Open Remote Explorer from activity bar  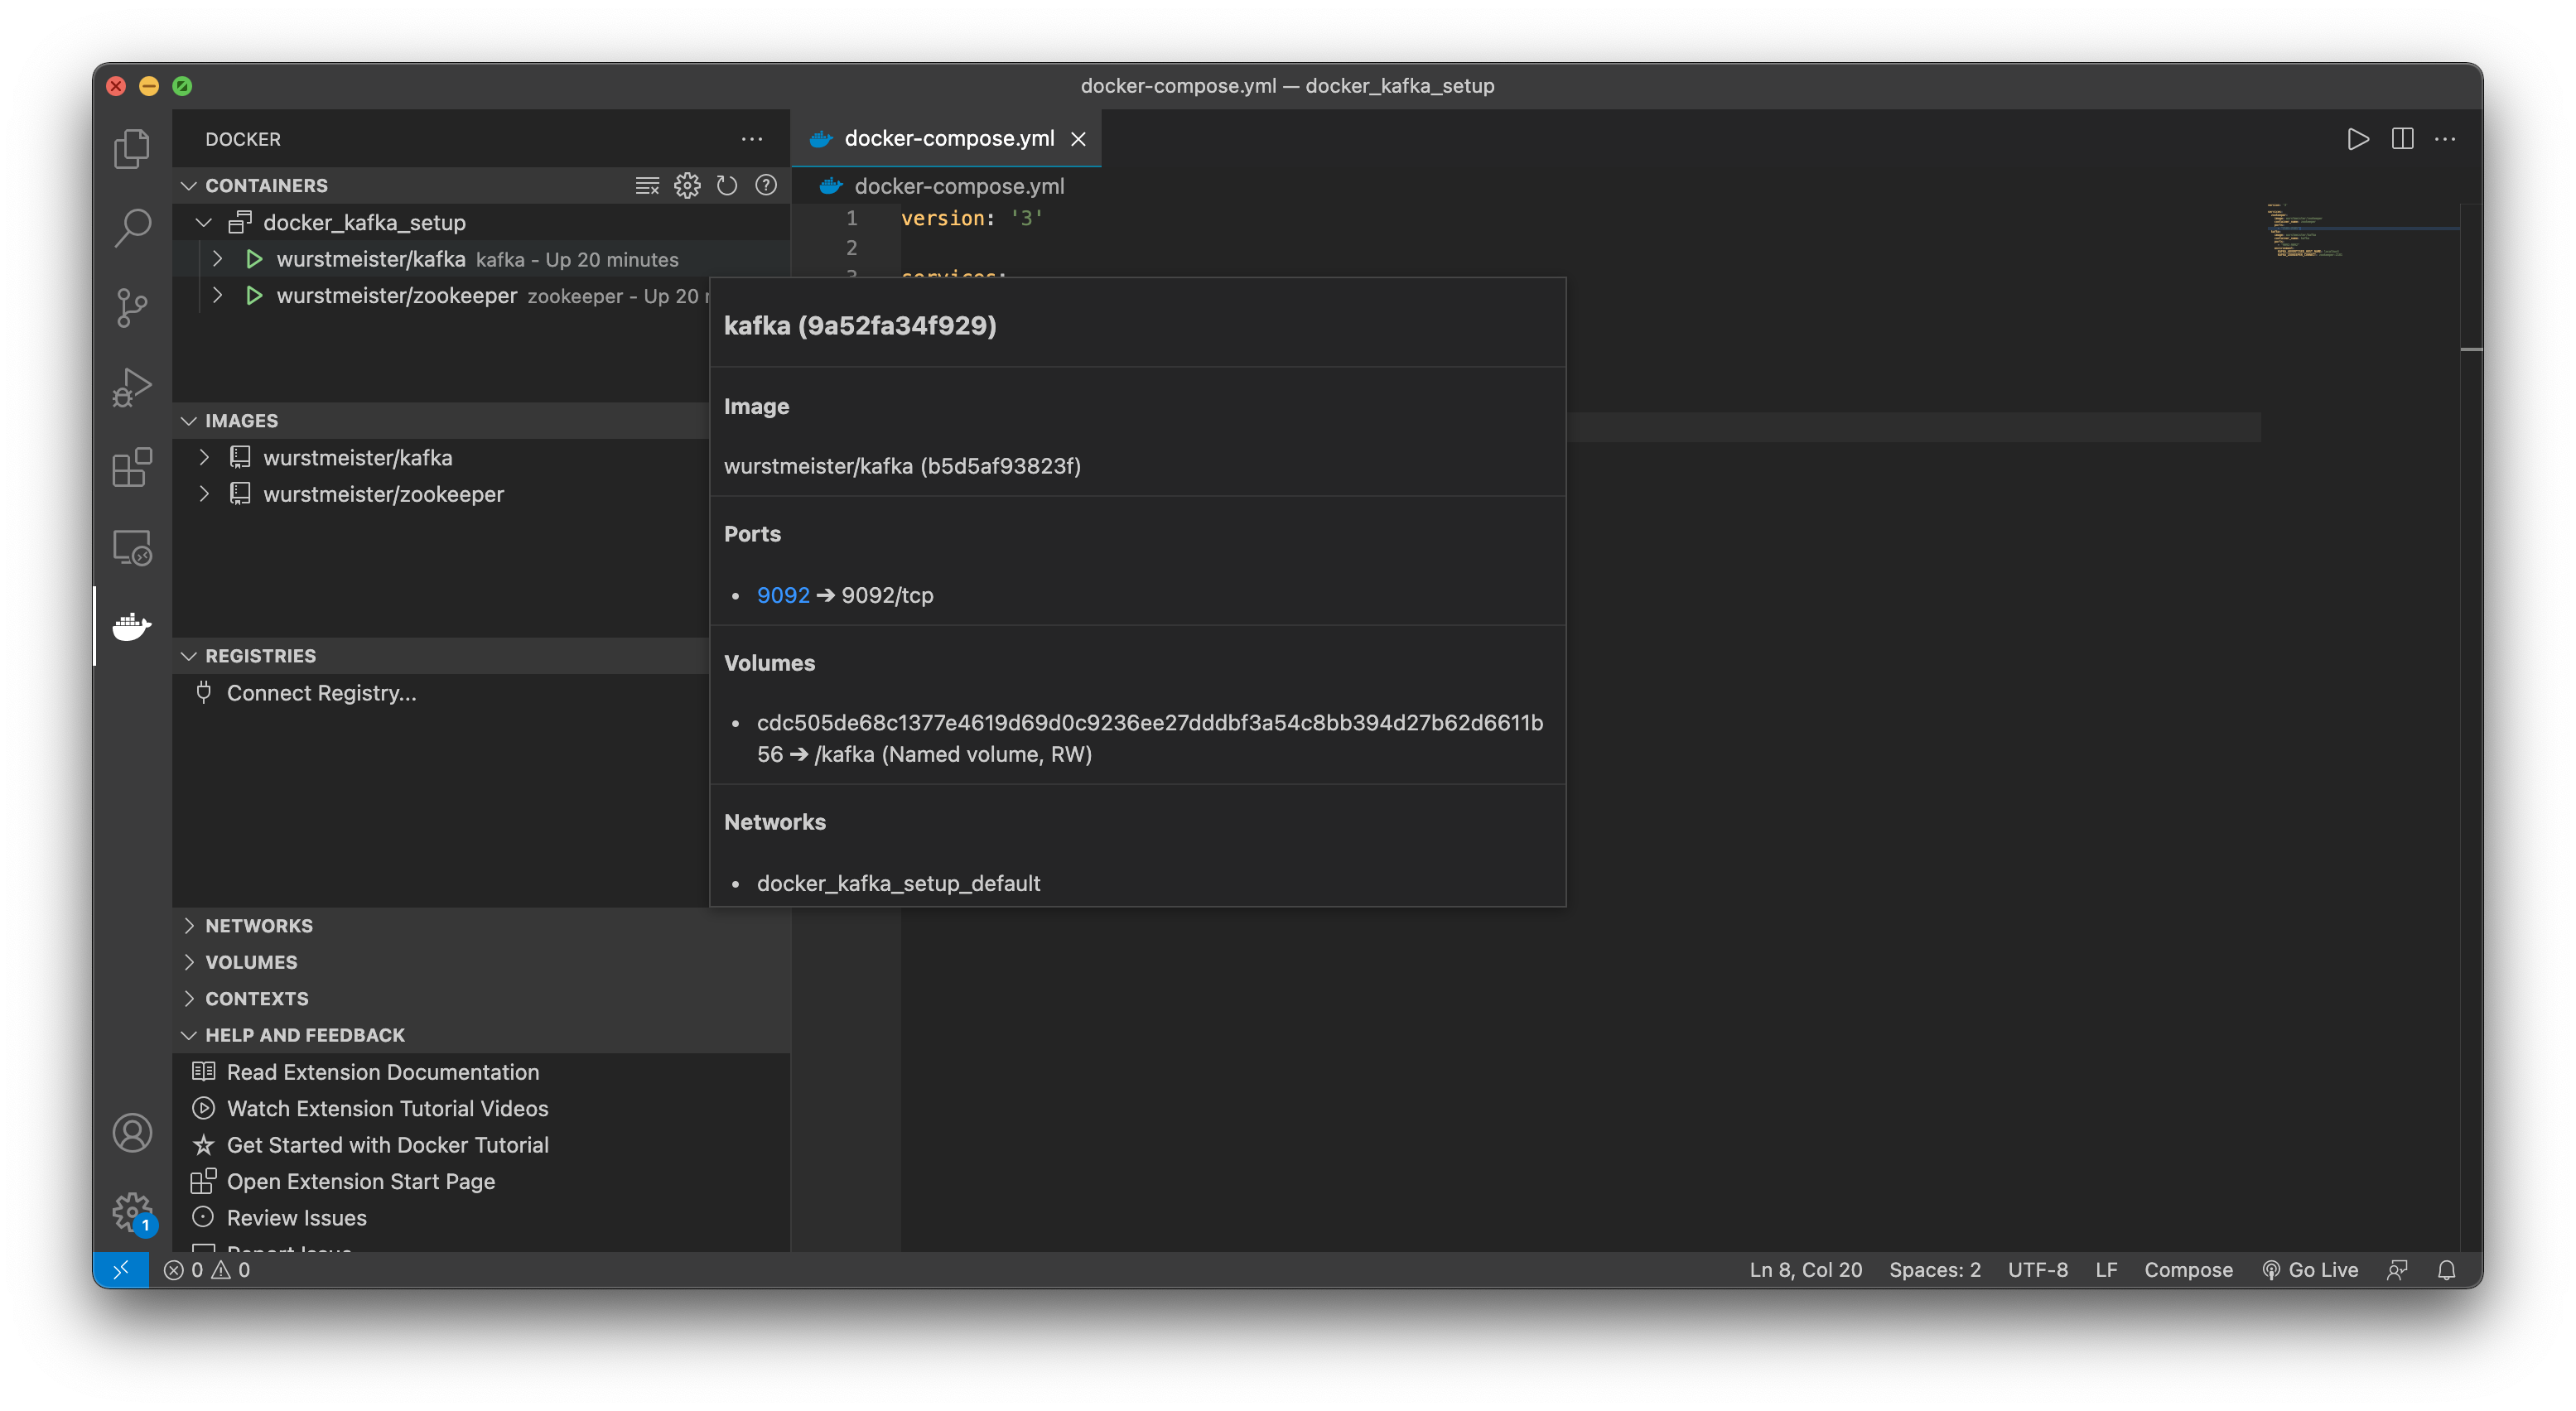click(131, 547)
